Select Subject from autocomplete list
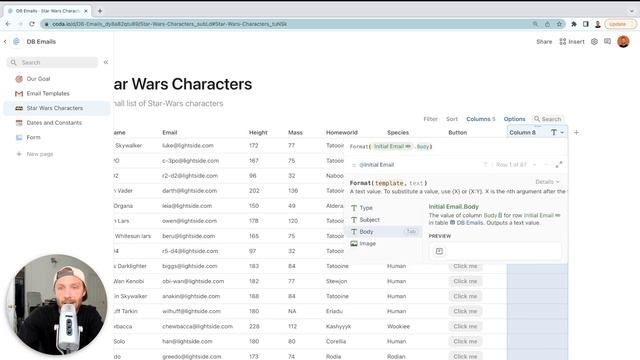Viewport: 640px width, 360px height. coord(384,220)
